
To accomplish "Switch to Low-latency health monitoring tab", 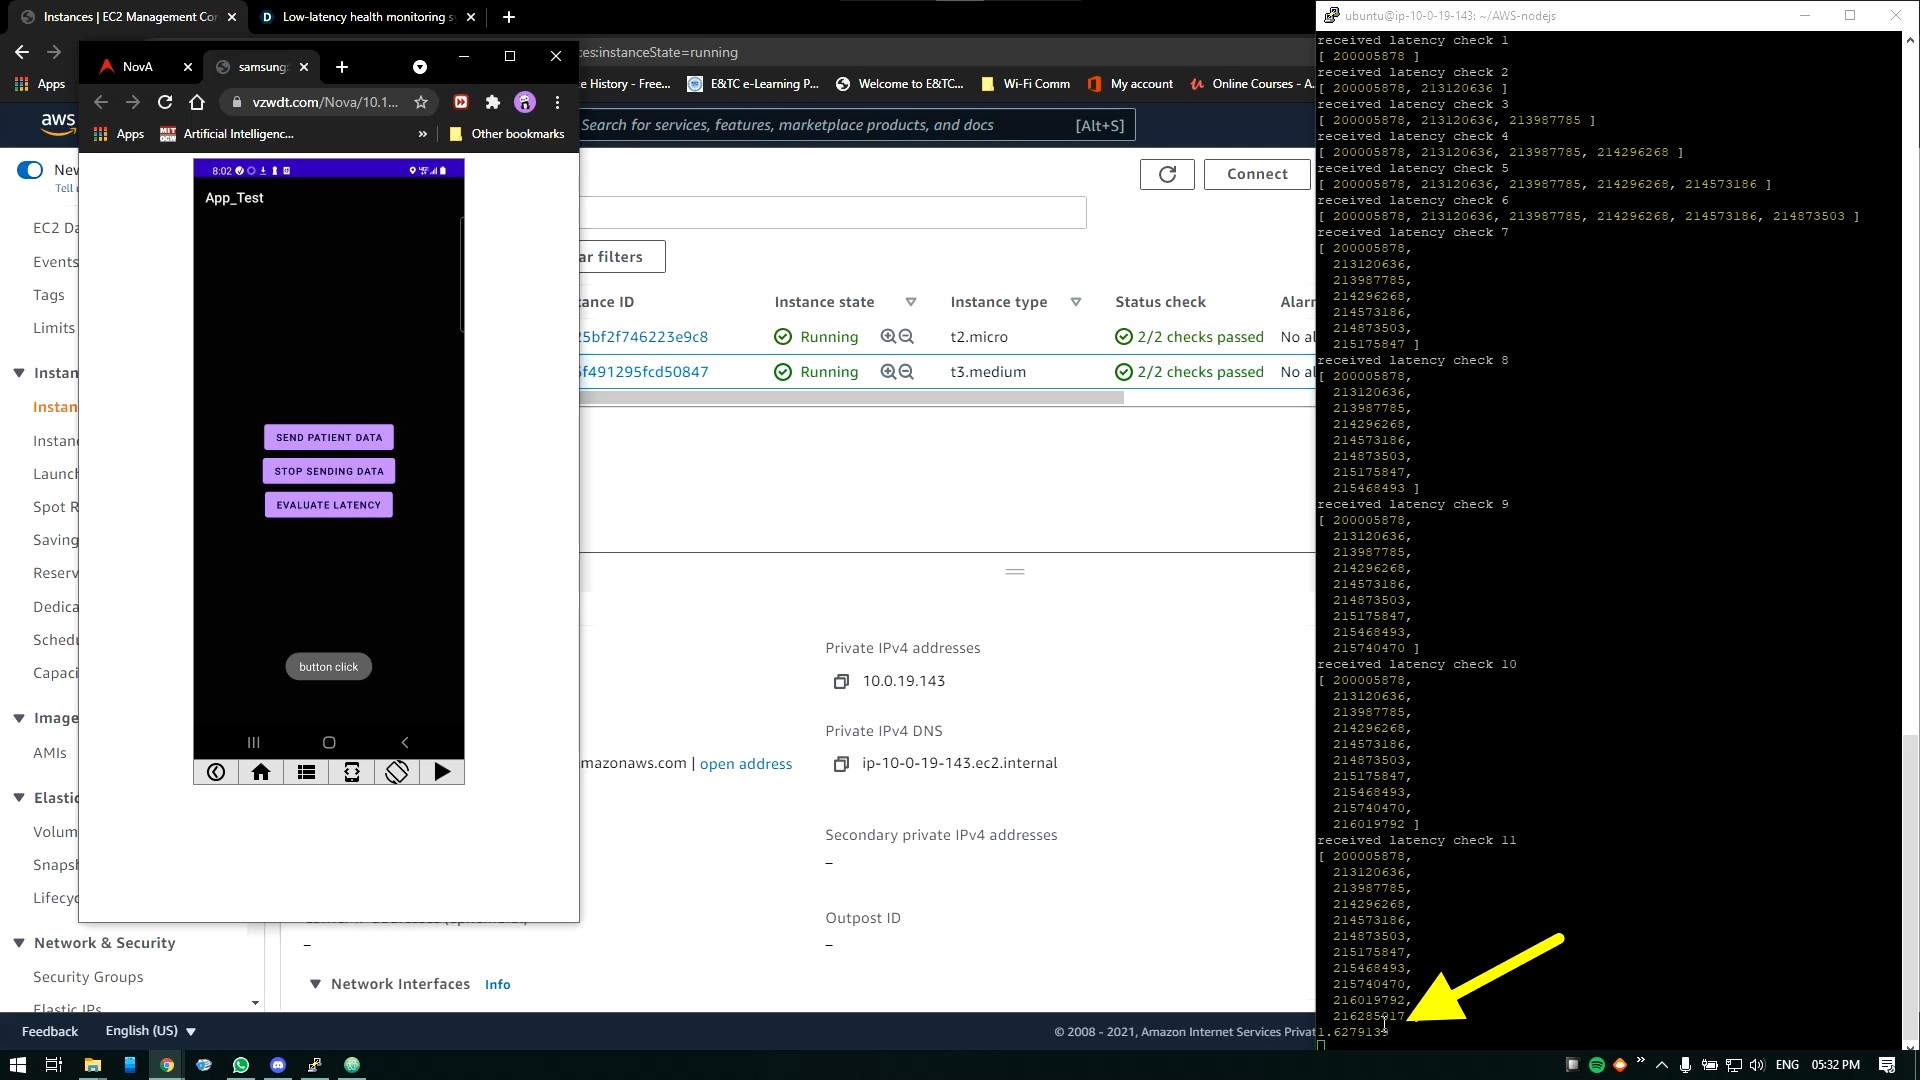I will click(x=366, y=17).
